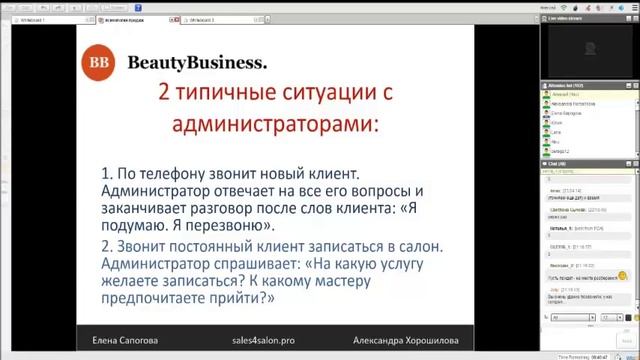Minimize the Live video stream panel
The width and height of the screenshot is (640, 360).
(x=629, y=18)
